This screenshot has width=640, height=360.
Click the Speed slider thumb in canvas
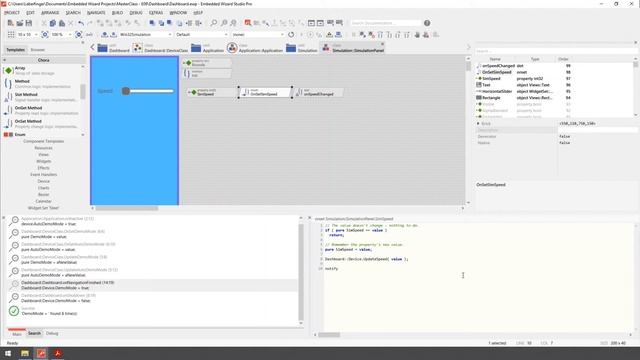point(126,91)
